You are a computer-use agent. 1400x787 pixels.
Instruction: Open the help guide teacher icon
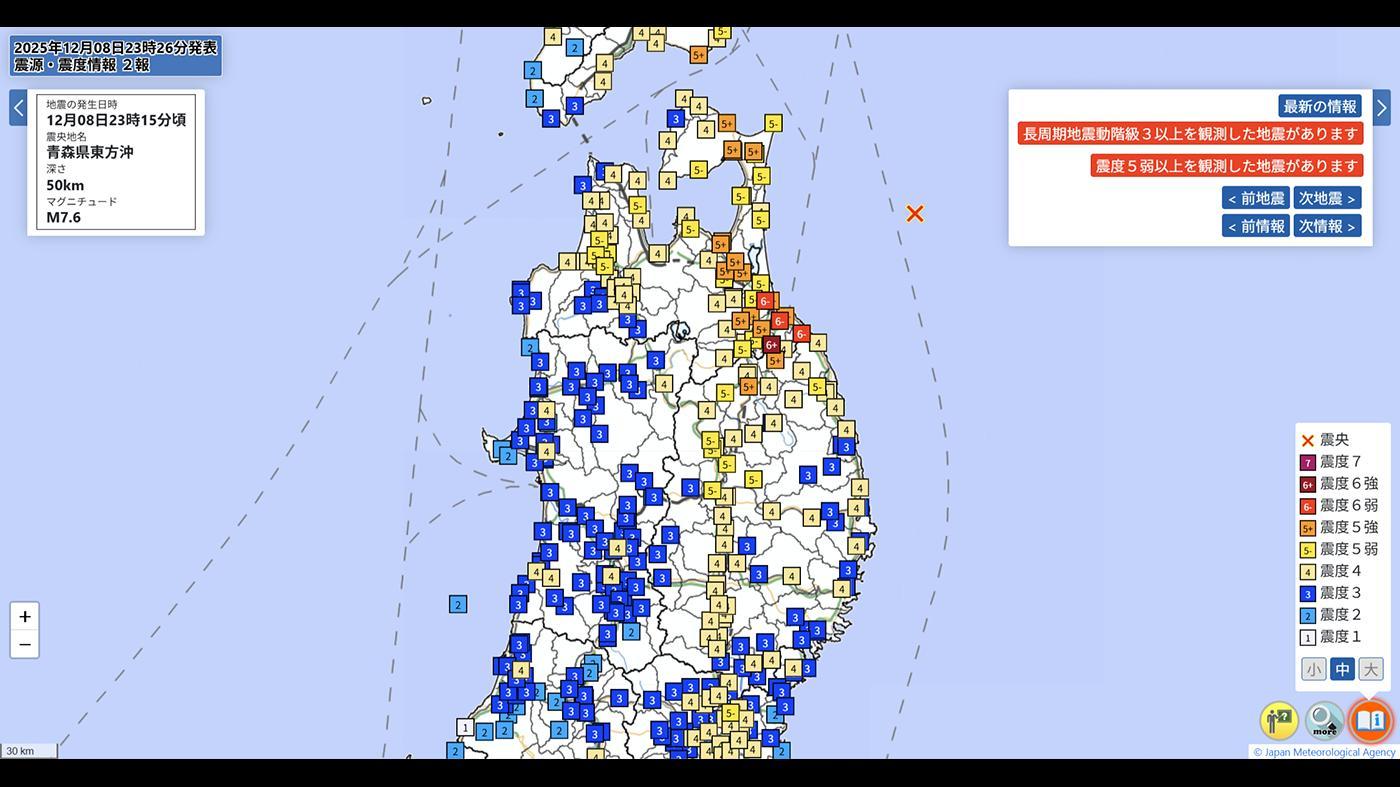pyautogui.click(x=1279, y=720)
